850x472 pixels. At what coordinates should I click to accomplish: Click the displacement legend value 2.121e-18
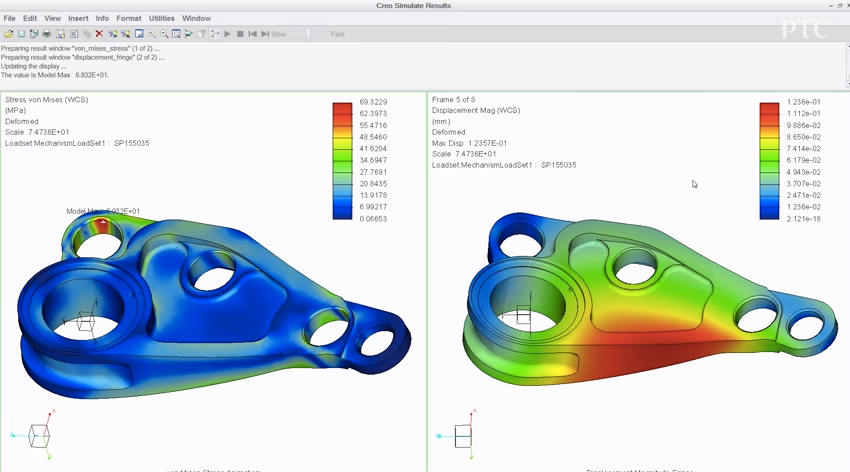point(803,219)
